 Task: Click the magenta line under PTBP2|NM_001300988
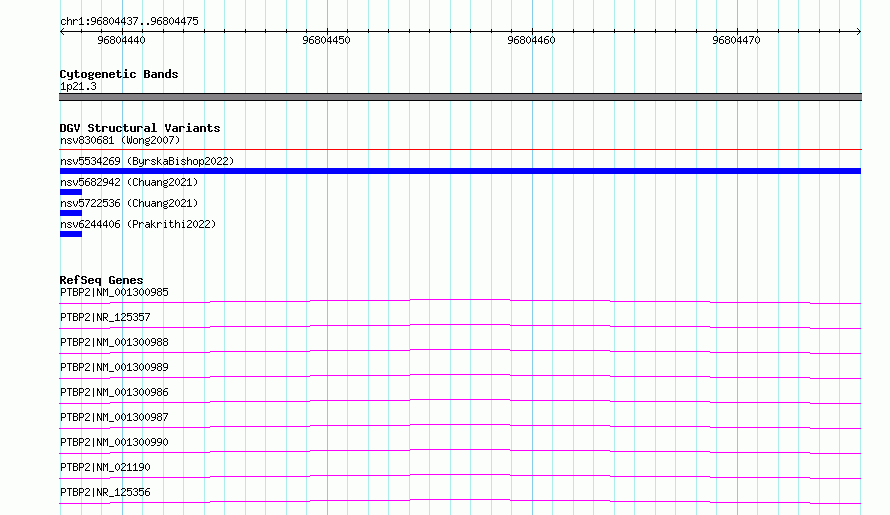click(460, 350)
